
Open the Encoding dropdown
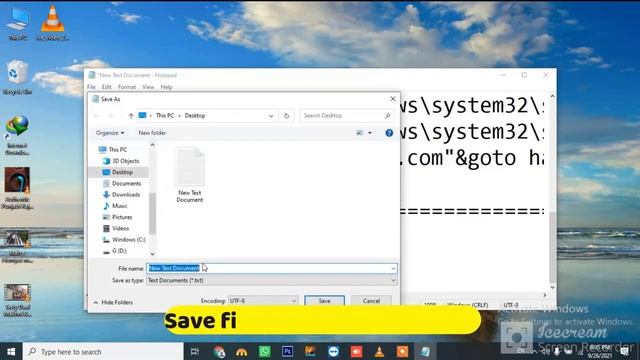tap(262, 301)
